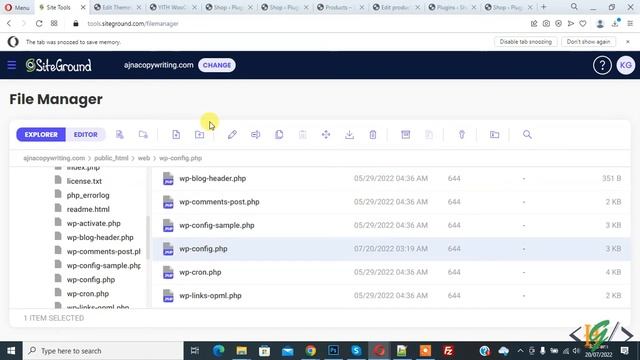The image size is (640, 360).
Task: Select wp-activate.php in folder tree
Action: coord(93,223)
